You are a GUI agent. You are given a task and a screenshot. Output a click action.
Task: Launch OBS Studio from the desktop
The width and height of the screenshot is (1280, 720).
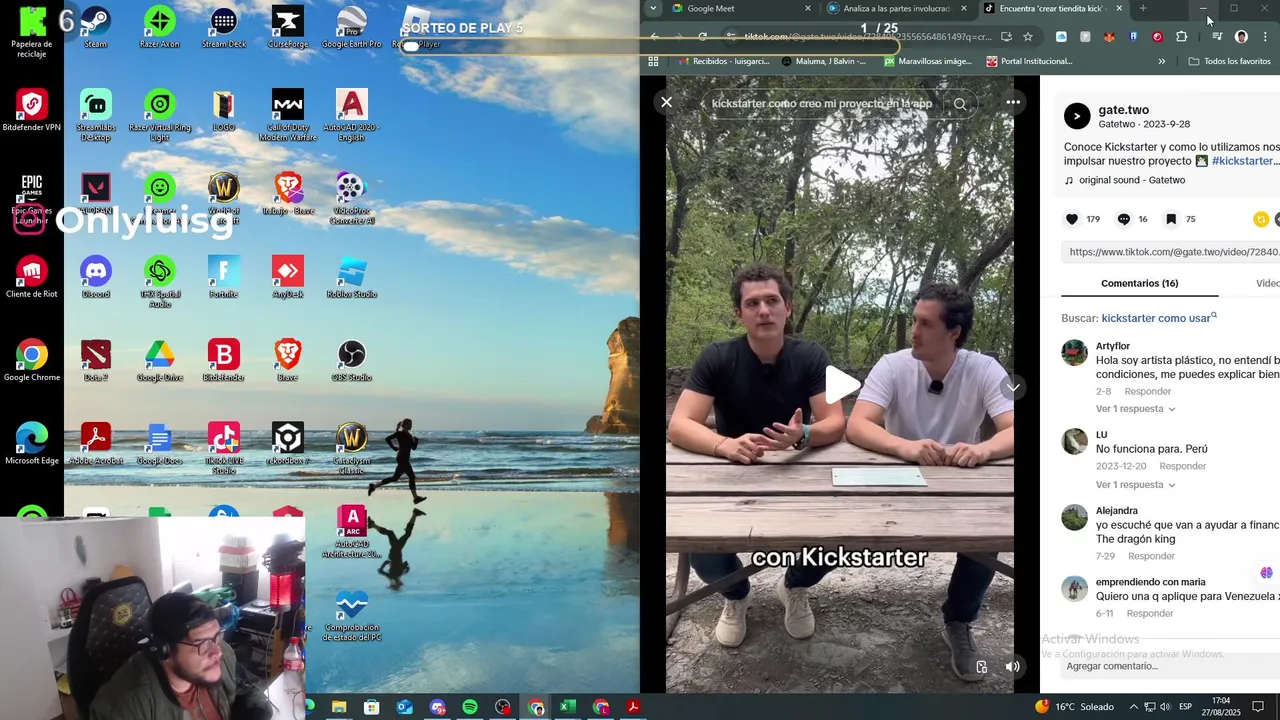pos(351,360)
